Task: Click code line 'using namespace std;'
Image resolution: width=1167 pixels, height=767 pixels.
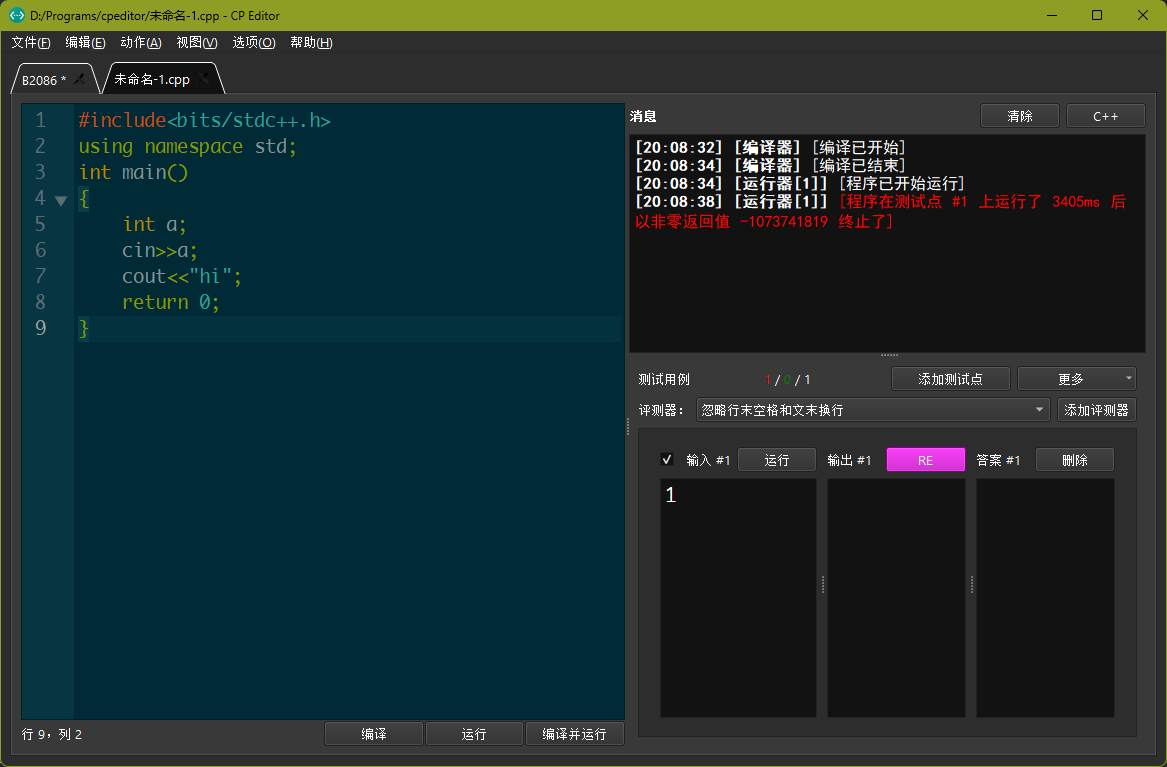Action: pyautogui.click(x=188, y=146)
